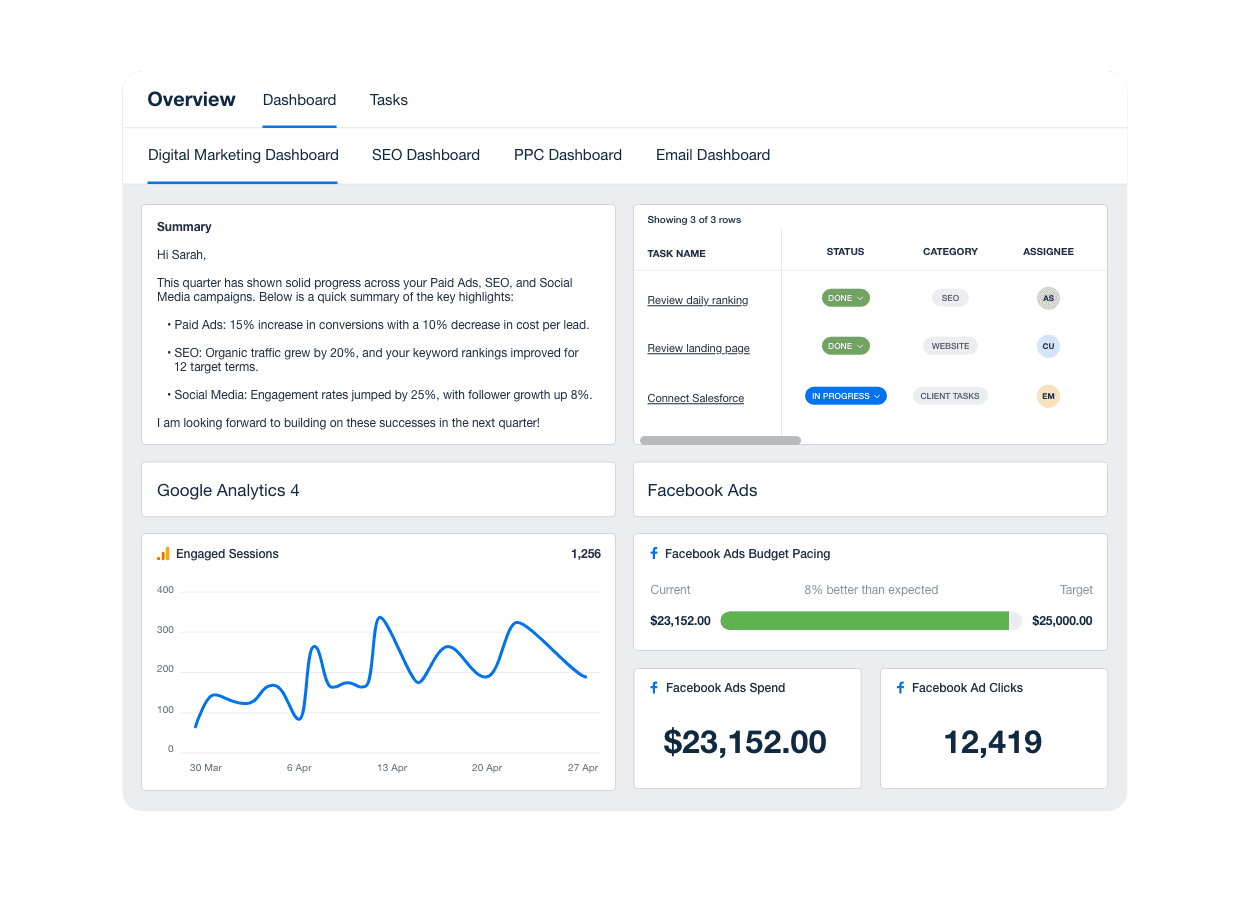Click the Facebook icon on Budget Pacing widget

[x=653, y=553]
